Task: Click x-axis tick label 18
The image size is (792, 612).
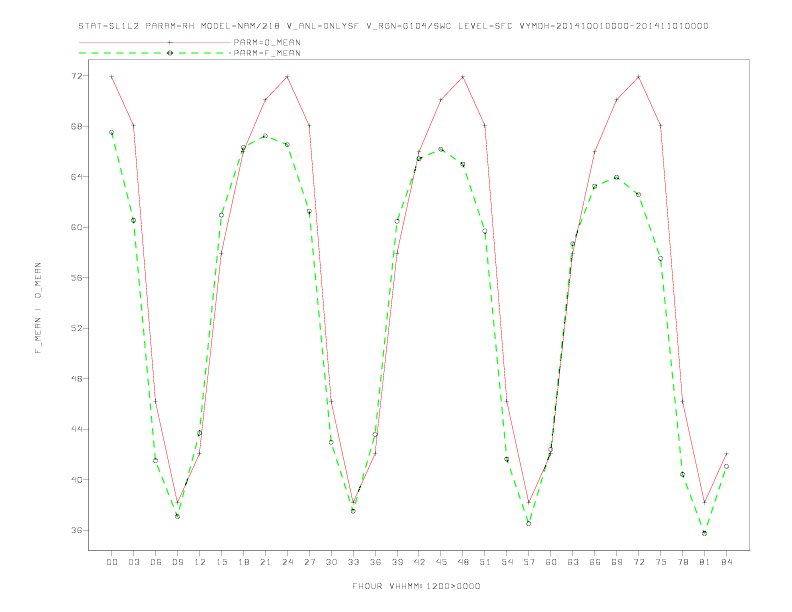Action: (x=243, y=562)
